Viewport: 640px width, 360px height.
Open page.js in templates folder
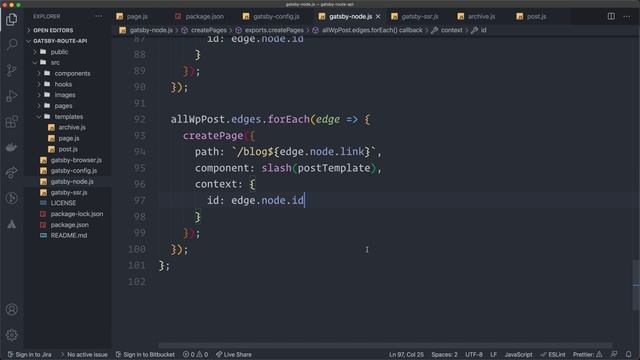coord(69,138)
